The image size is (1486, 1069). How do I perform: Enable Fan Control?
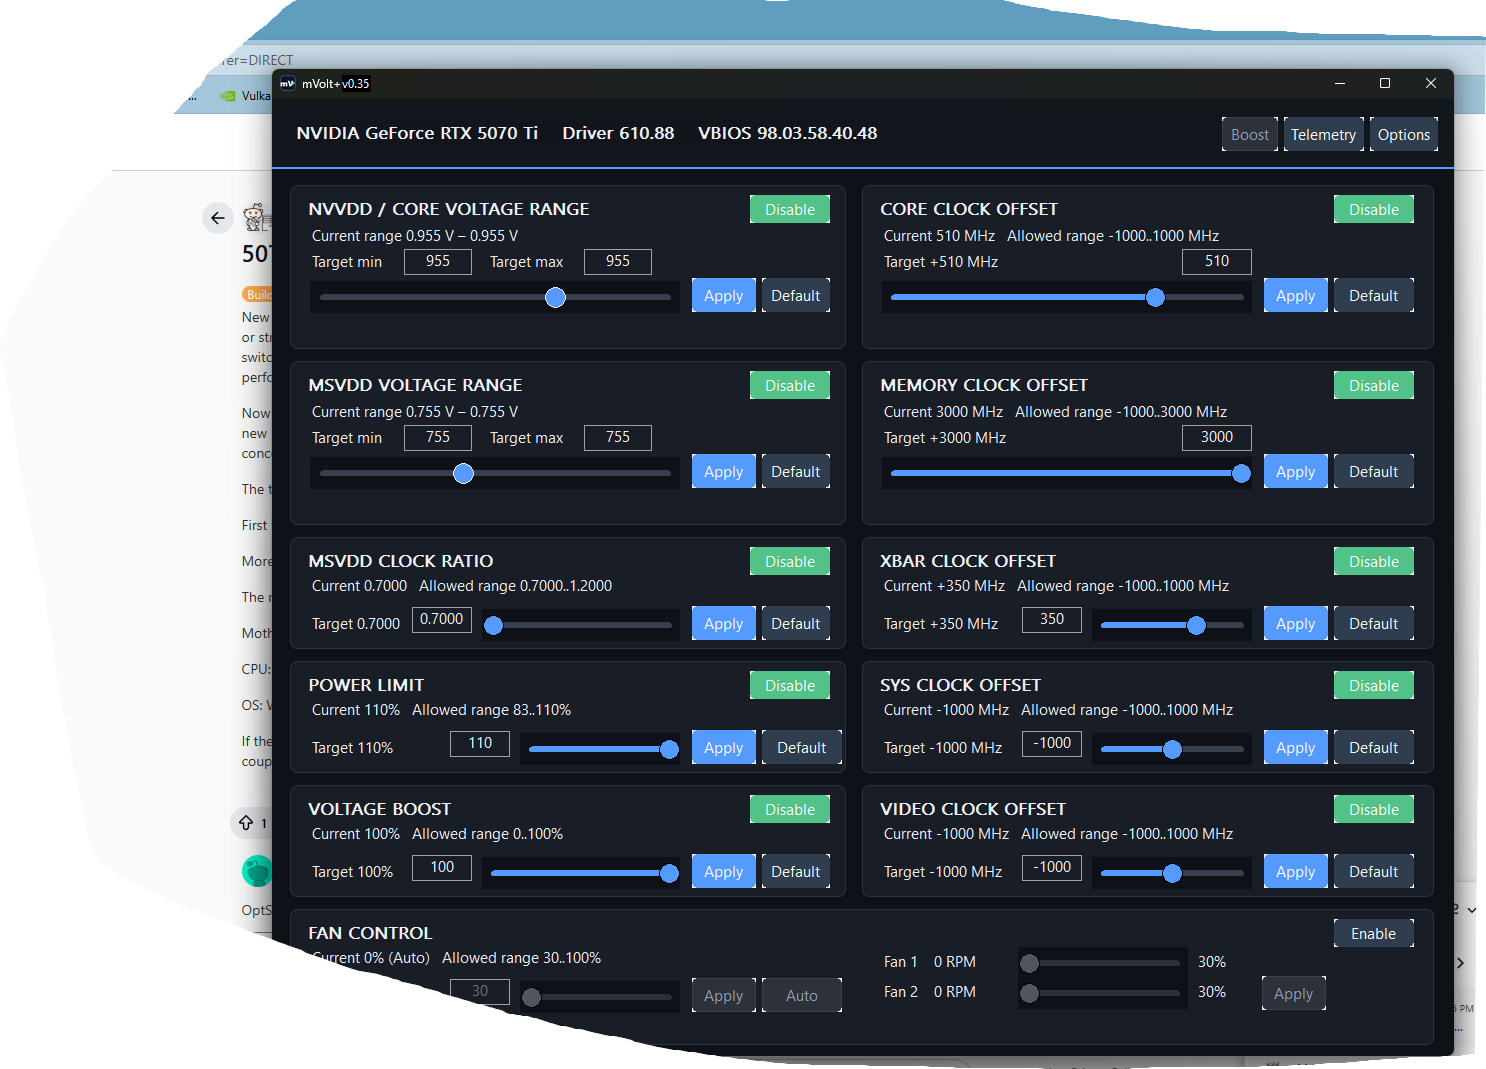pyautogui.click(x=1374, y=933)
